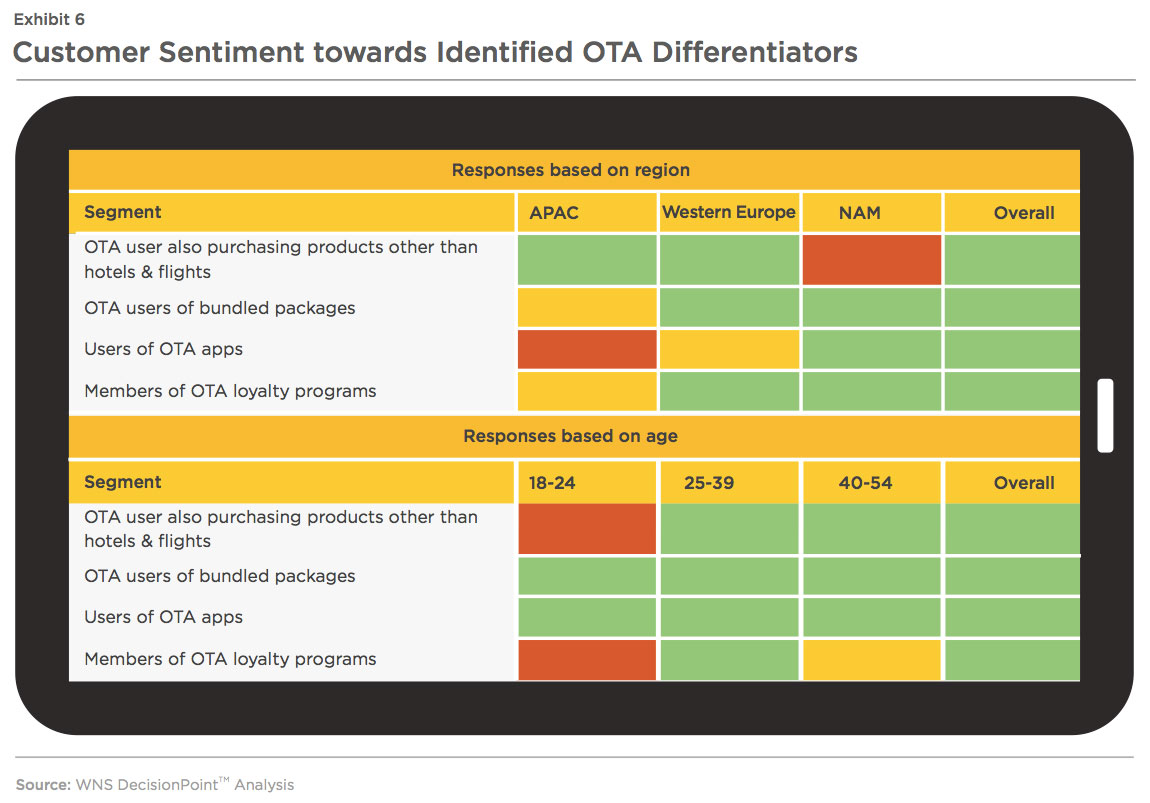Choose the 18-24 cell for bundled packages

587,576
